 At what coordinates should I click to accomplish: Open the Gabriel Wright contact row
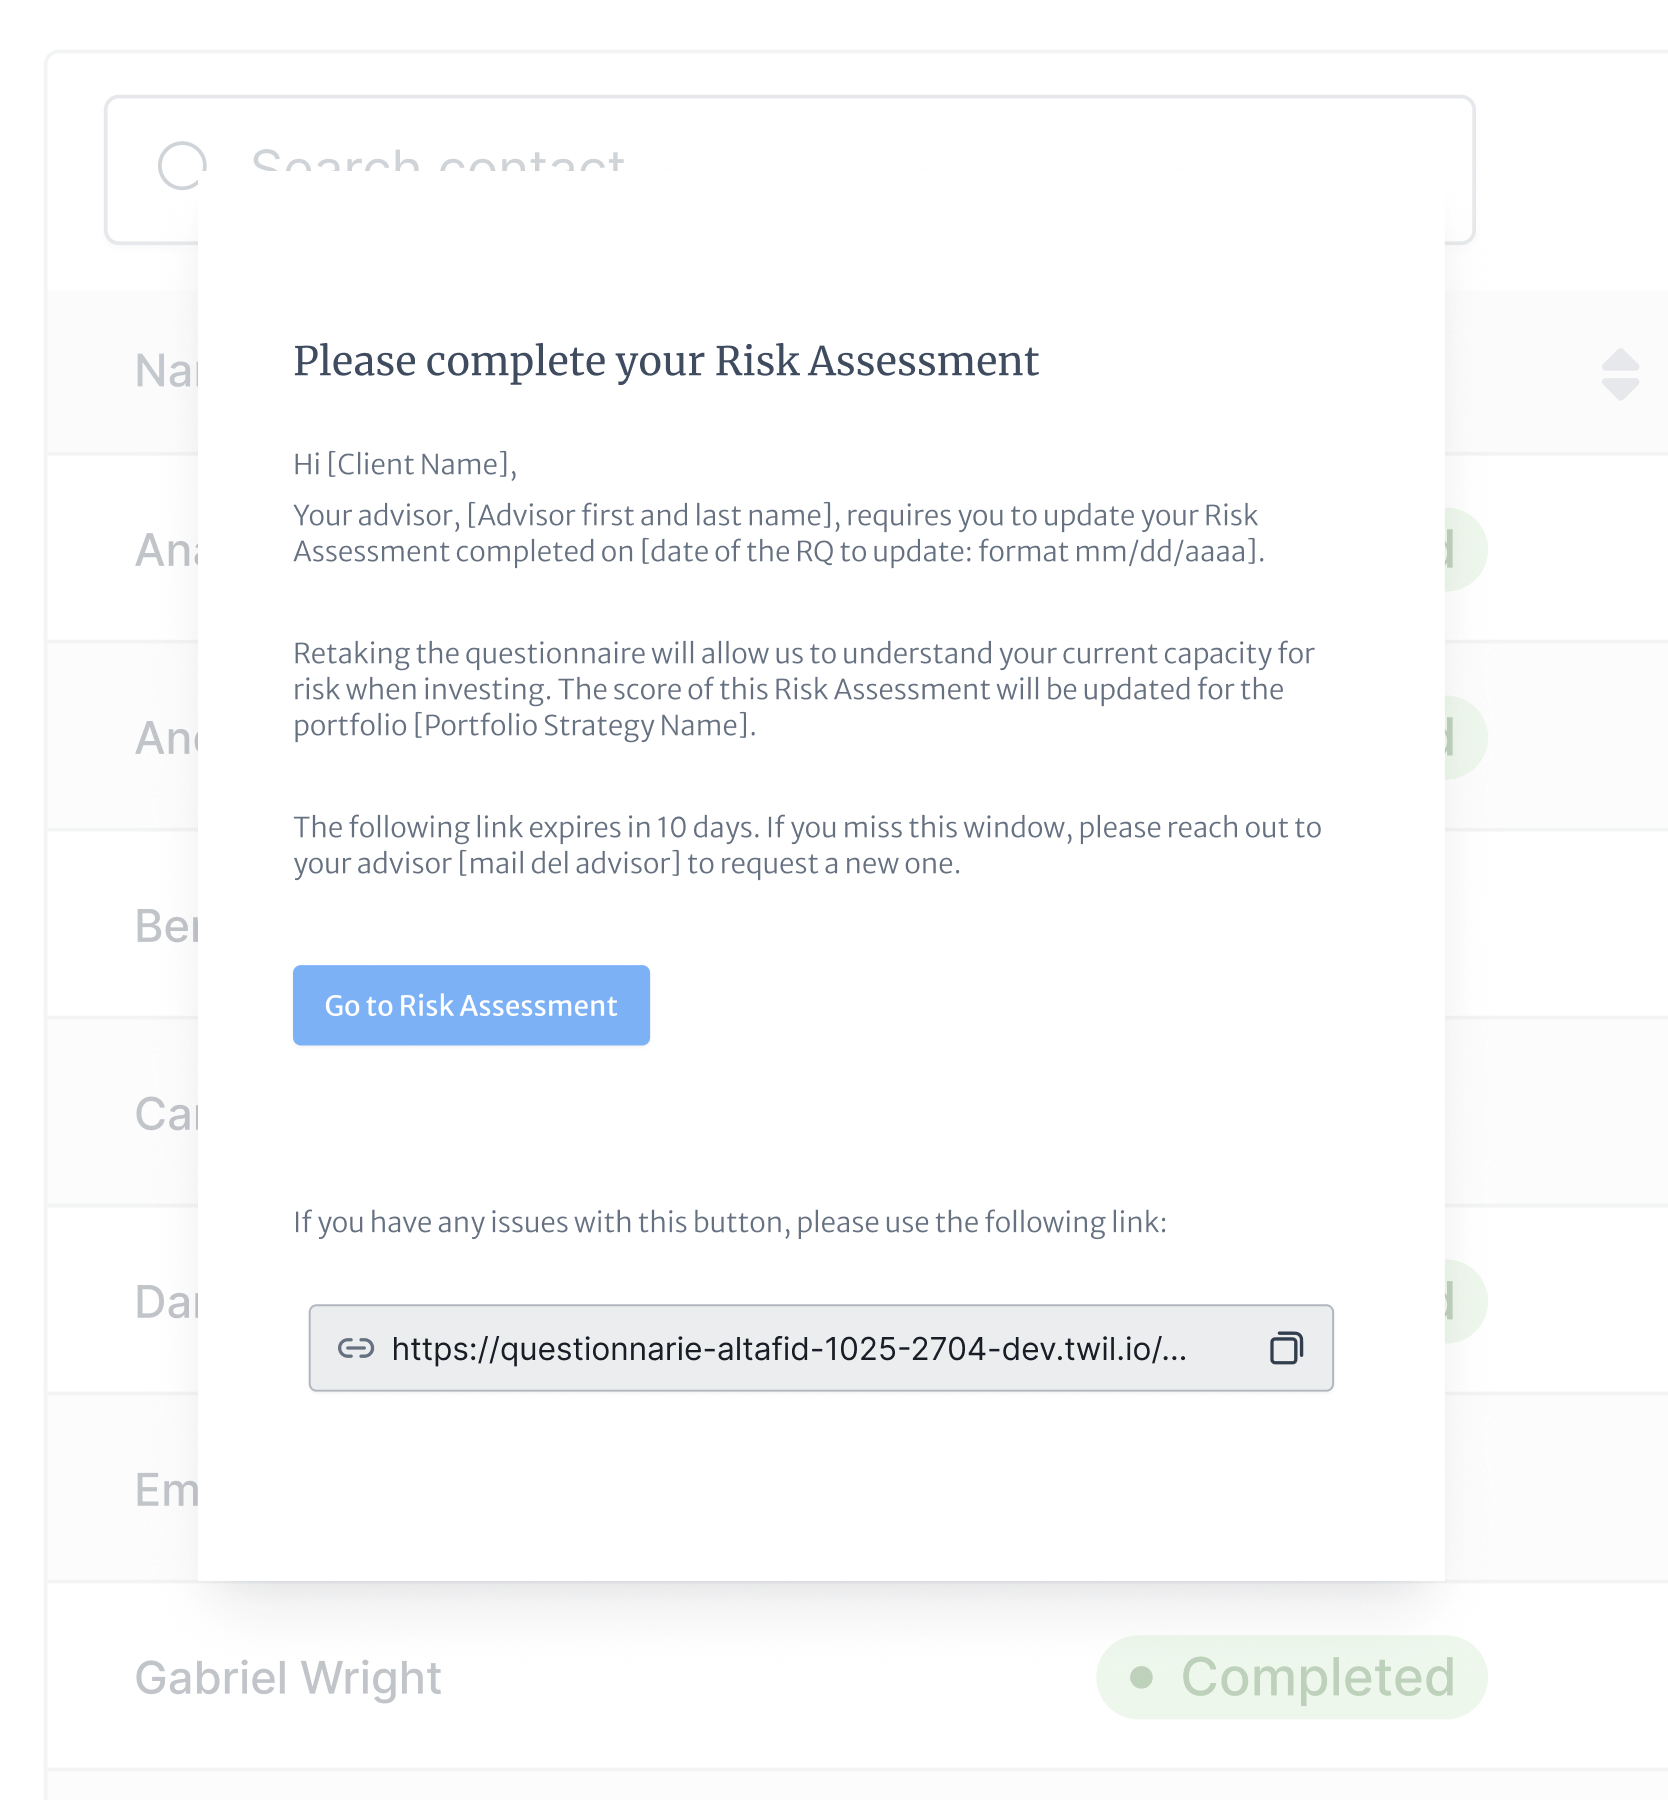point(857,1677)
